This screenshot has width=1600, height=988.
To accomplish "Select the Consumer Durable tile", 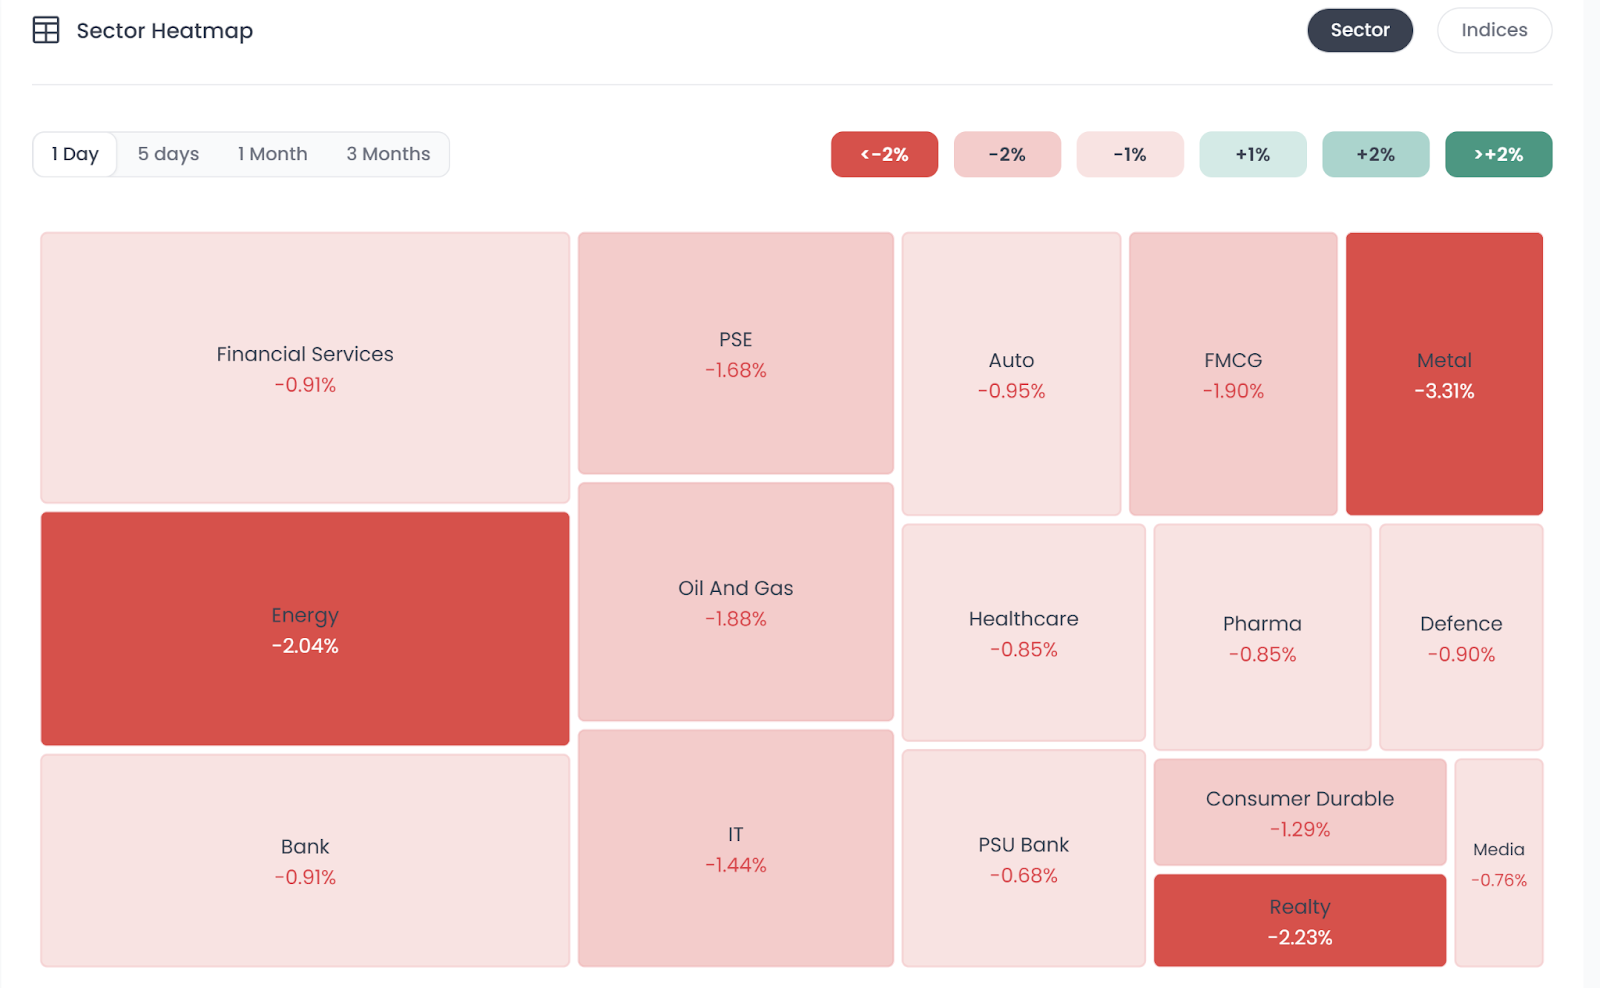I will coord(1299,812).
